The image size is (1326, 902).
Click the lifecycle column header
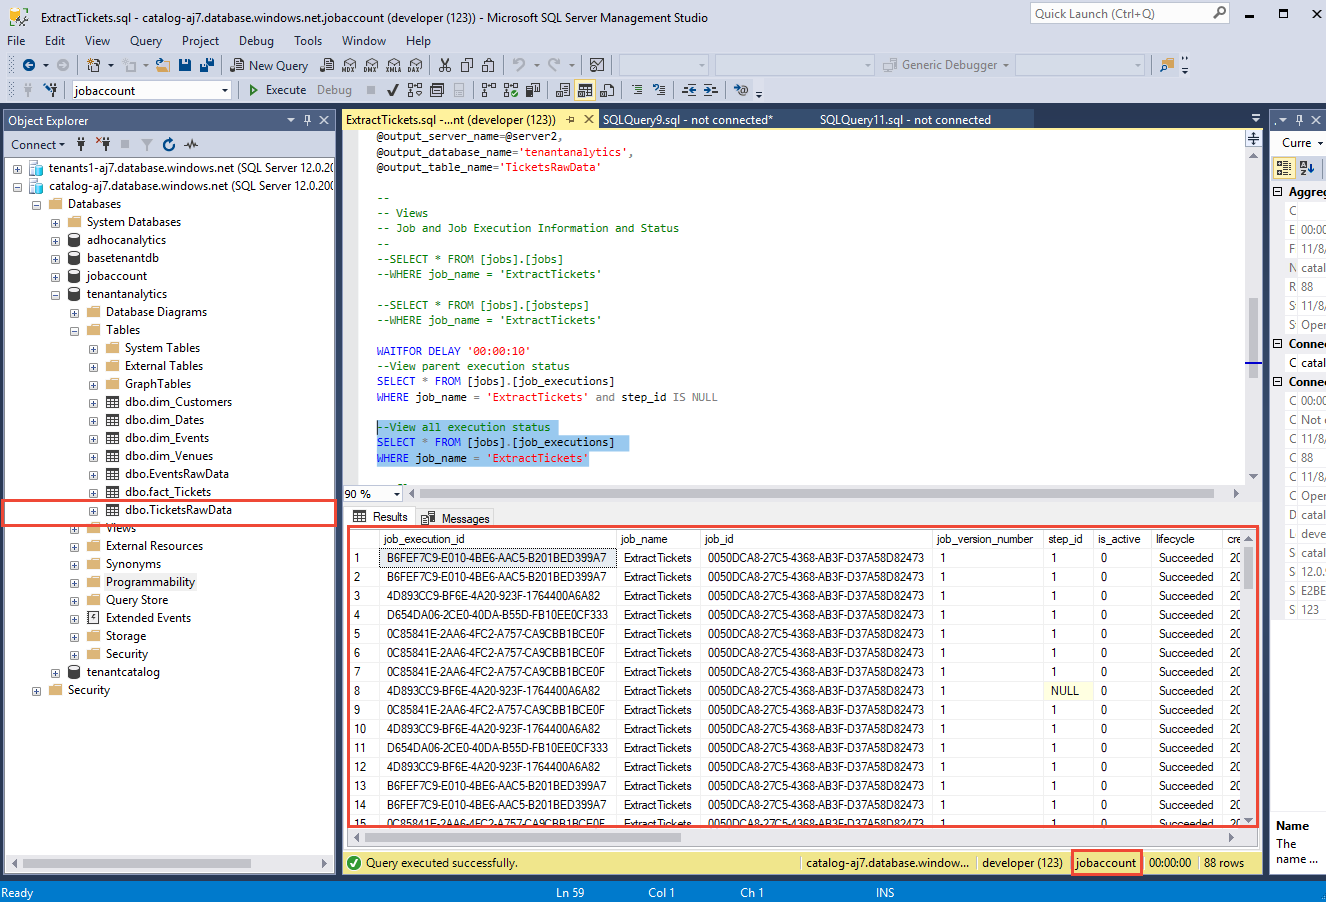[x=1187, y=539]
